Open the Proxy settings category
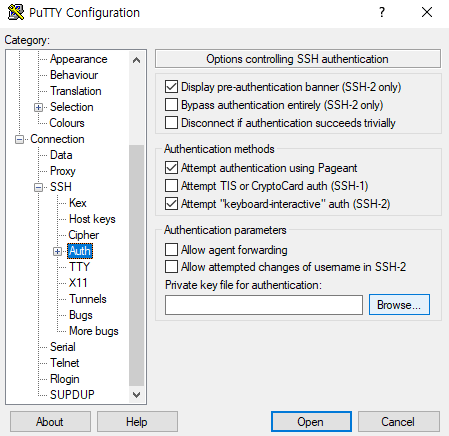449x436 pixels. tap(63, 171)
